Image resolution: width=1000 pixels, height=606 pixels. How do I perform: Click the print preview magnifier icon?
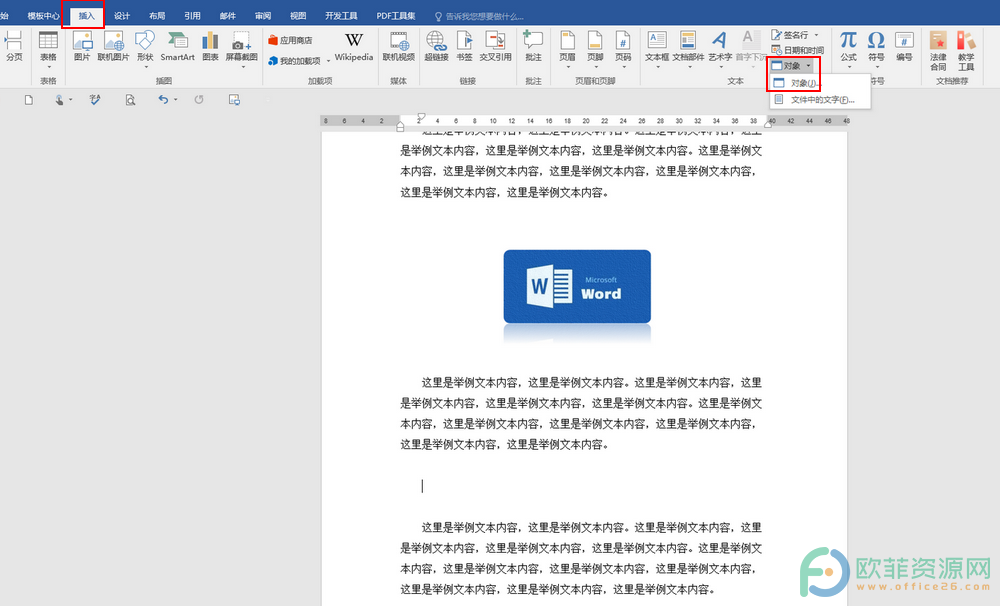click(x=130, y=100)
